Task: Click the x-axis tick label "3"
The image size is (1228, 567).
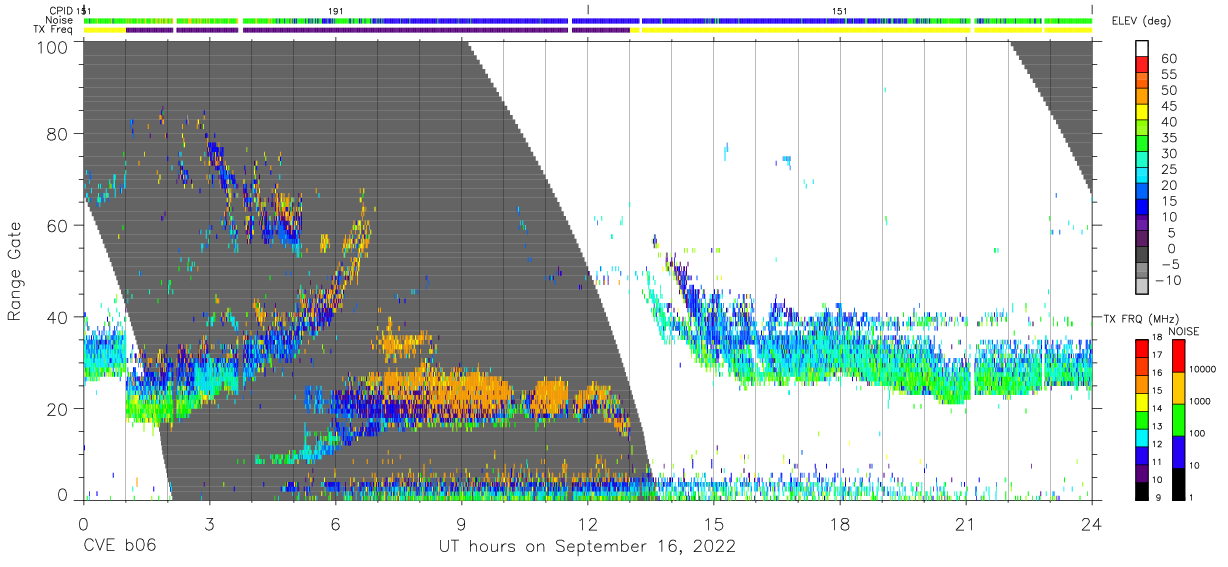Action: [x=209, y=523]
